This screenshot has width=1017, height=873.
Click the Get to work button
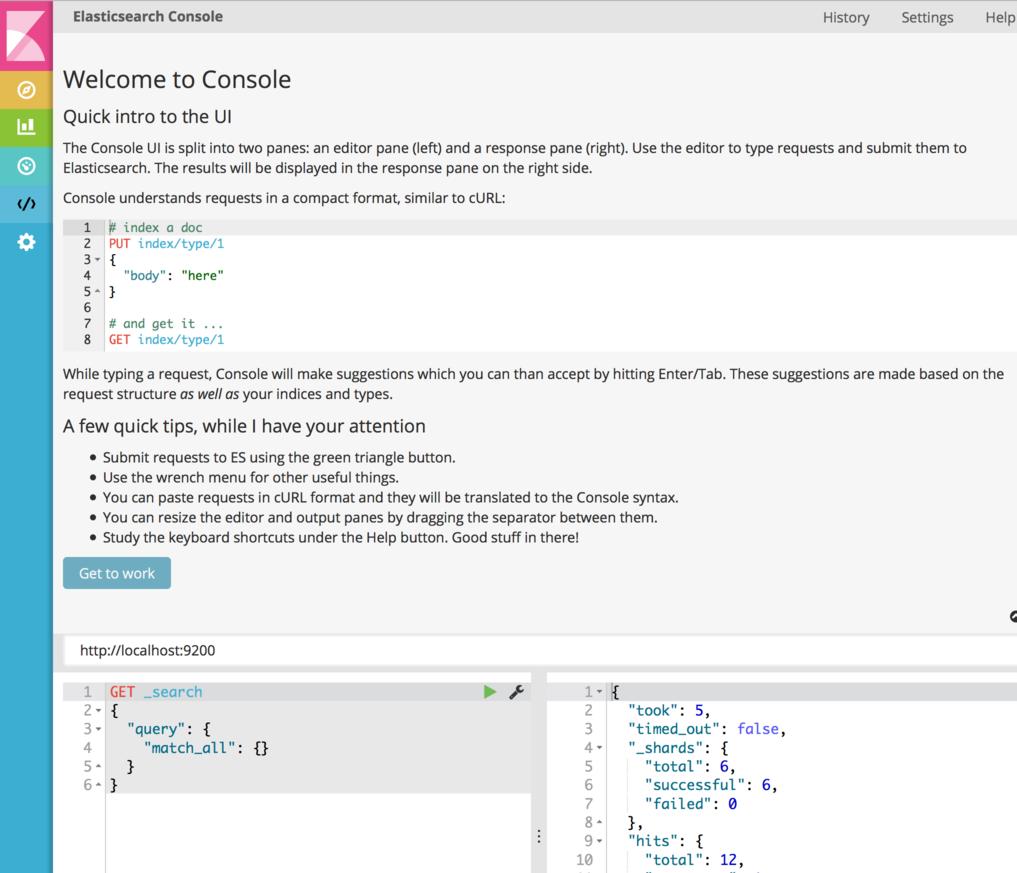(x=117, y=573)
